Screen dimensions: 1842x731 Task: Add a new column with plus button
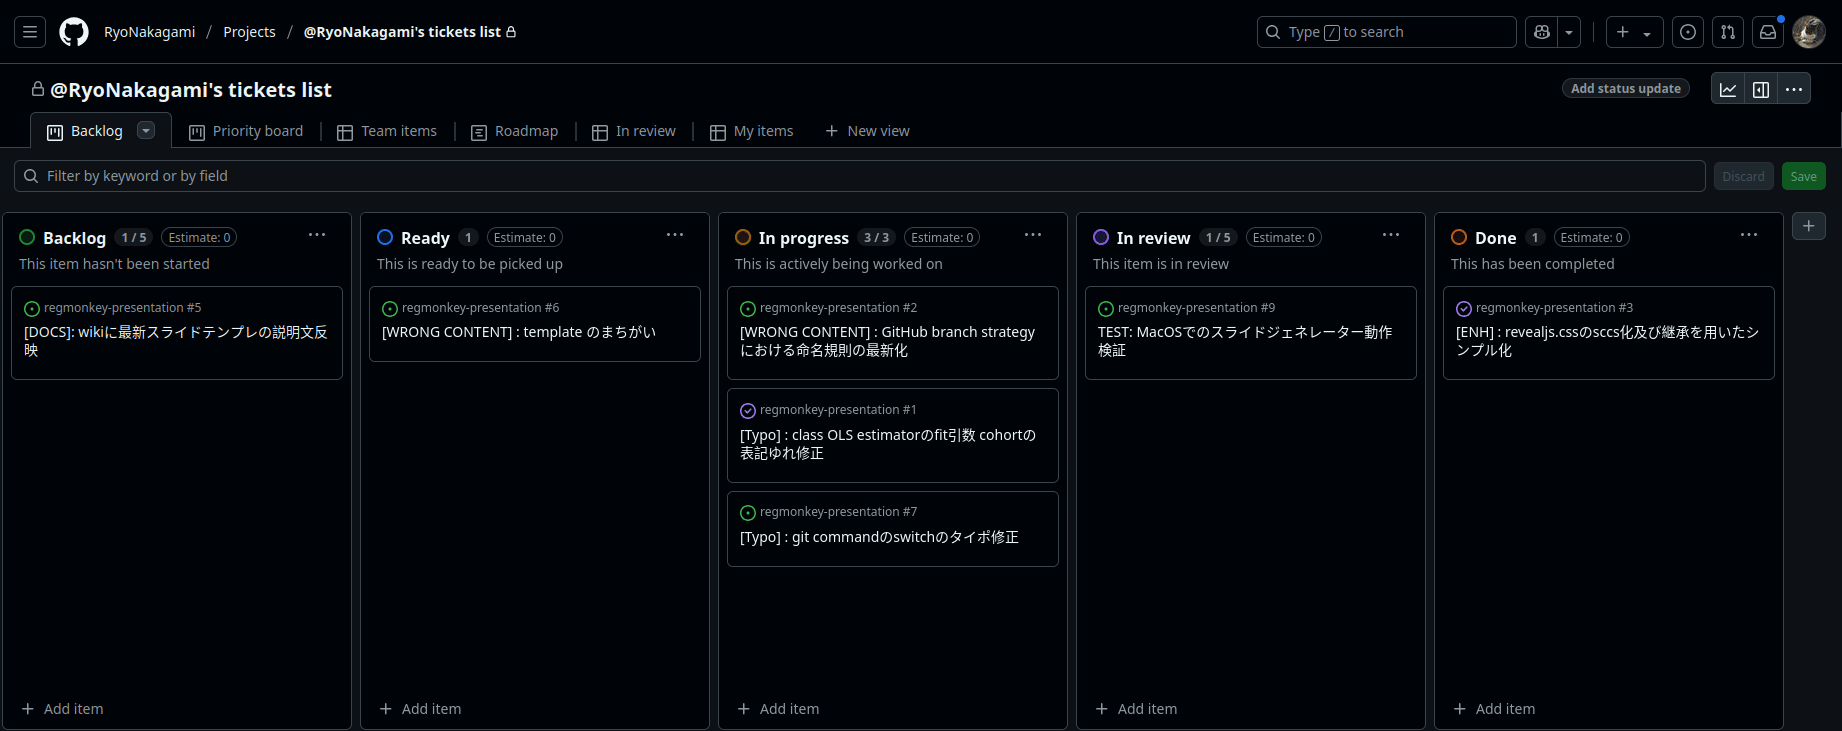pyautogui.click(x=1809, y=226)
